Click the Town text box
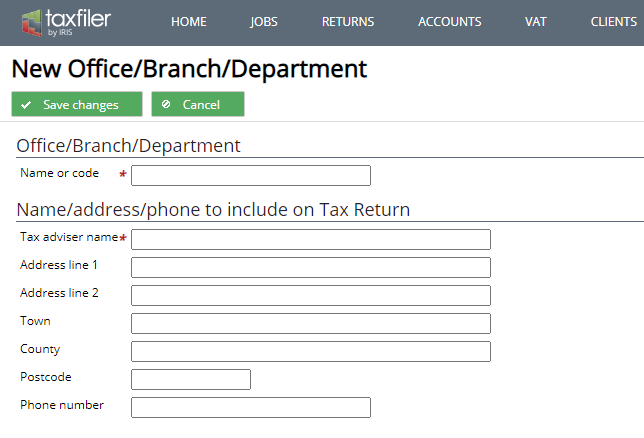This screenshot has width=644, height=438. tap(311, 323)
